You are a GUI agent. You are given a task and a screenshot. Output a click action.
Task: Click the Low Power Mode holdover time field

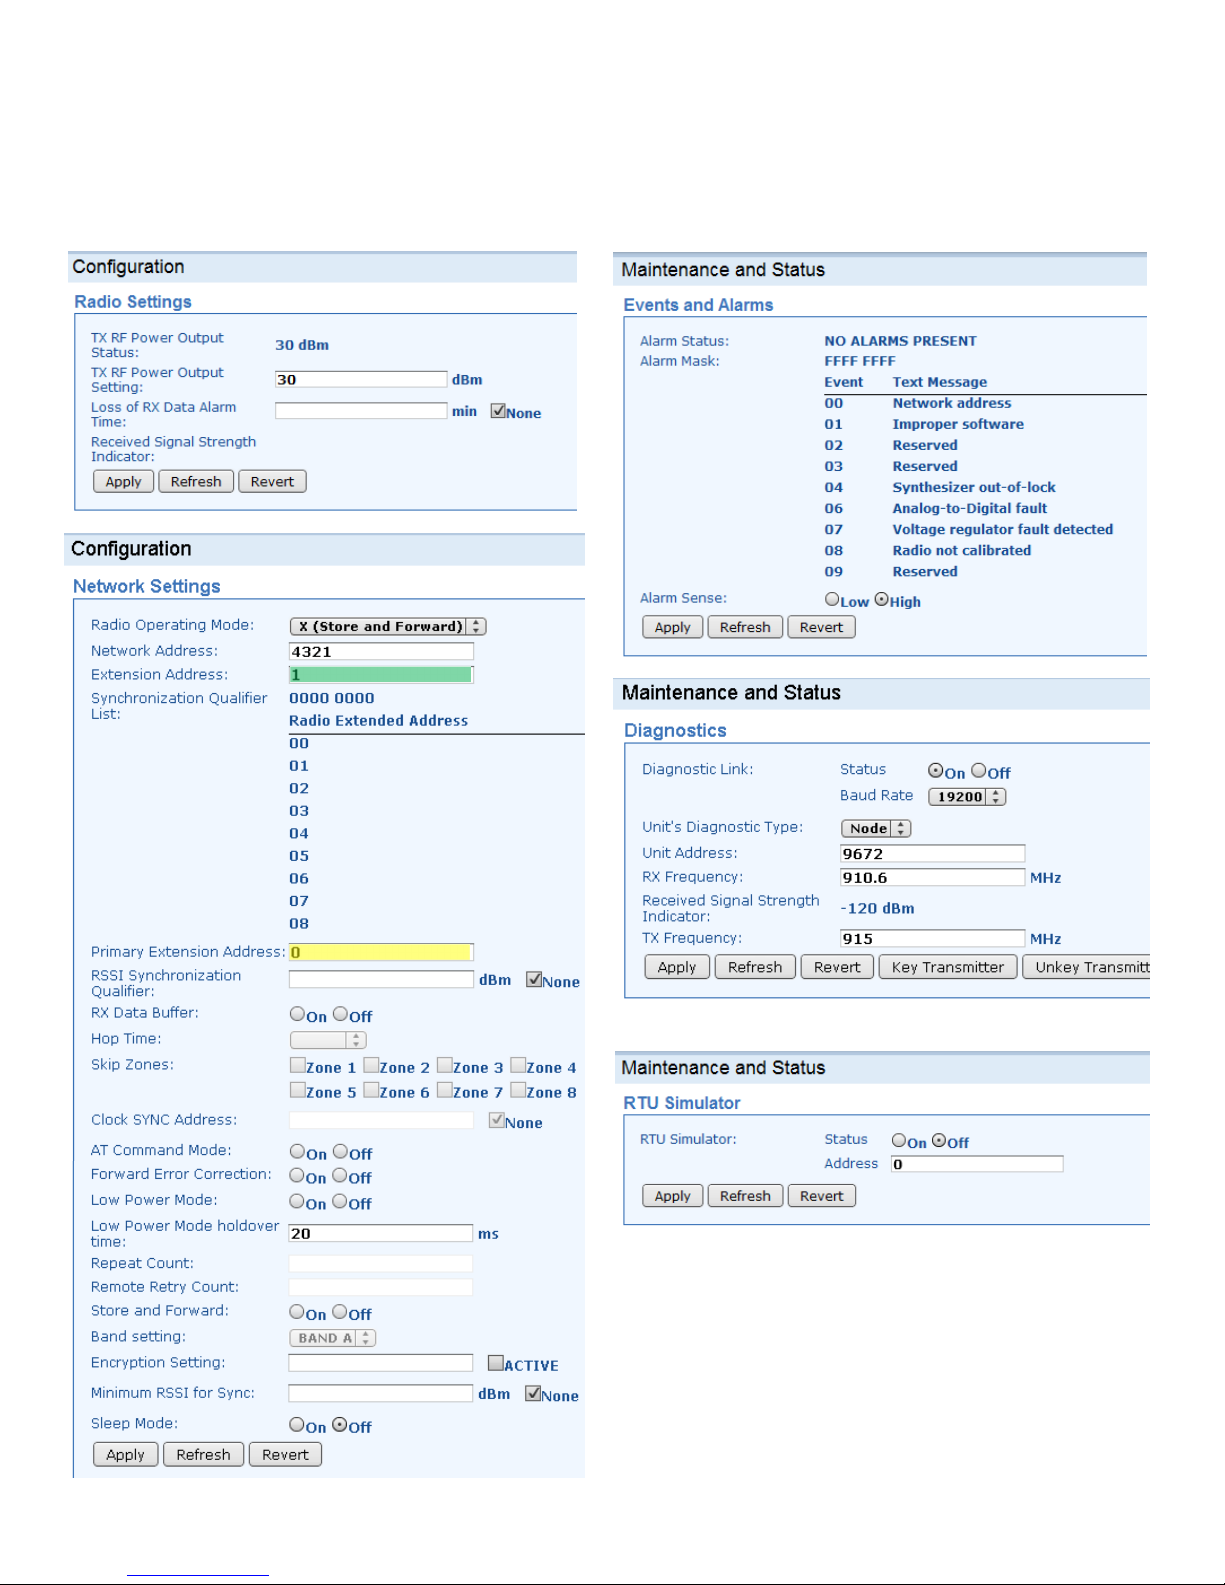tap(381, 1233)
